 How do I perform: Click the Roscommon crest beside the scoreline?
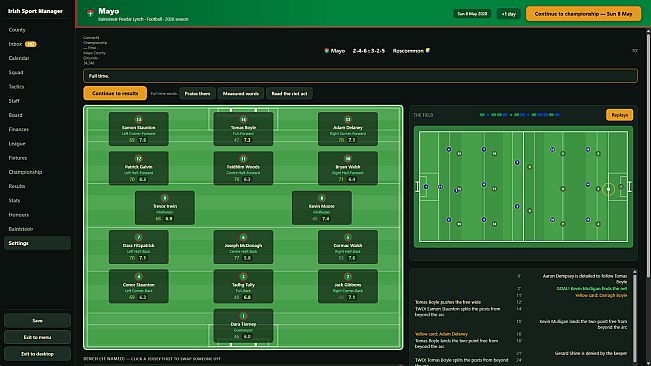428,51
